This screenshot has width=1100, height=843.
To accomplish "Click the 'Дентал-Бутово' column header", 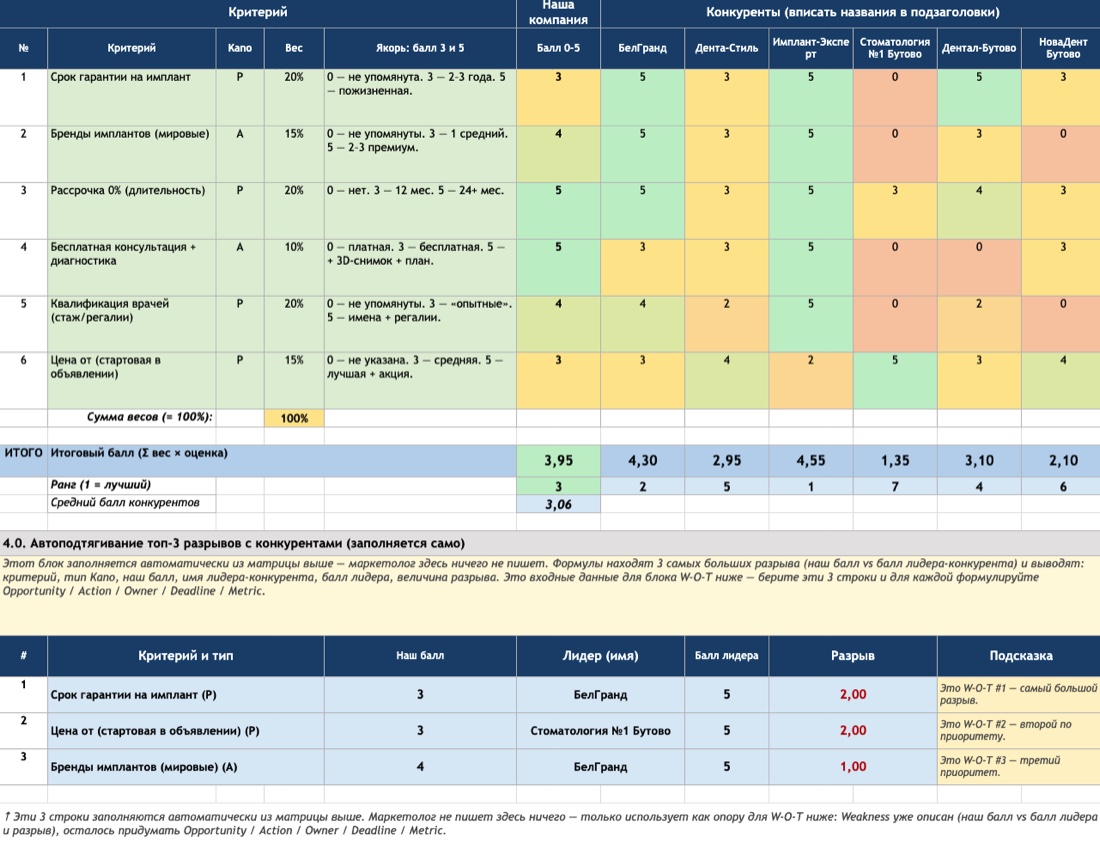I will (x=979, y=48).
